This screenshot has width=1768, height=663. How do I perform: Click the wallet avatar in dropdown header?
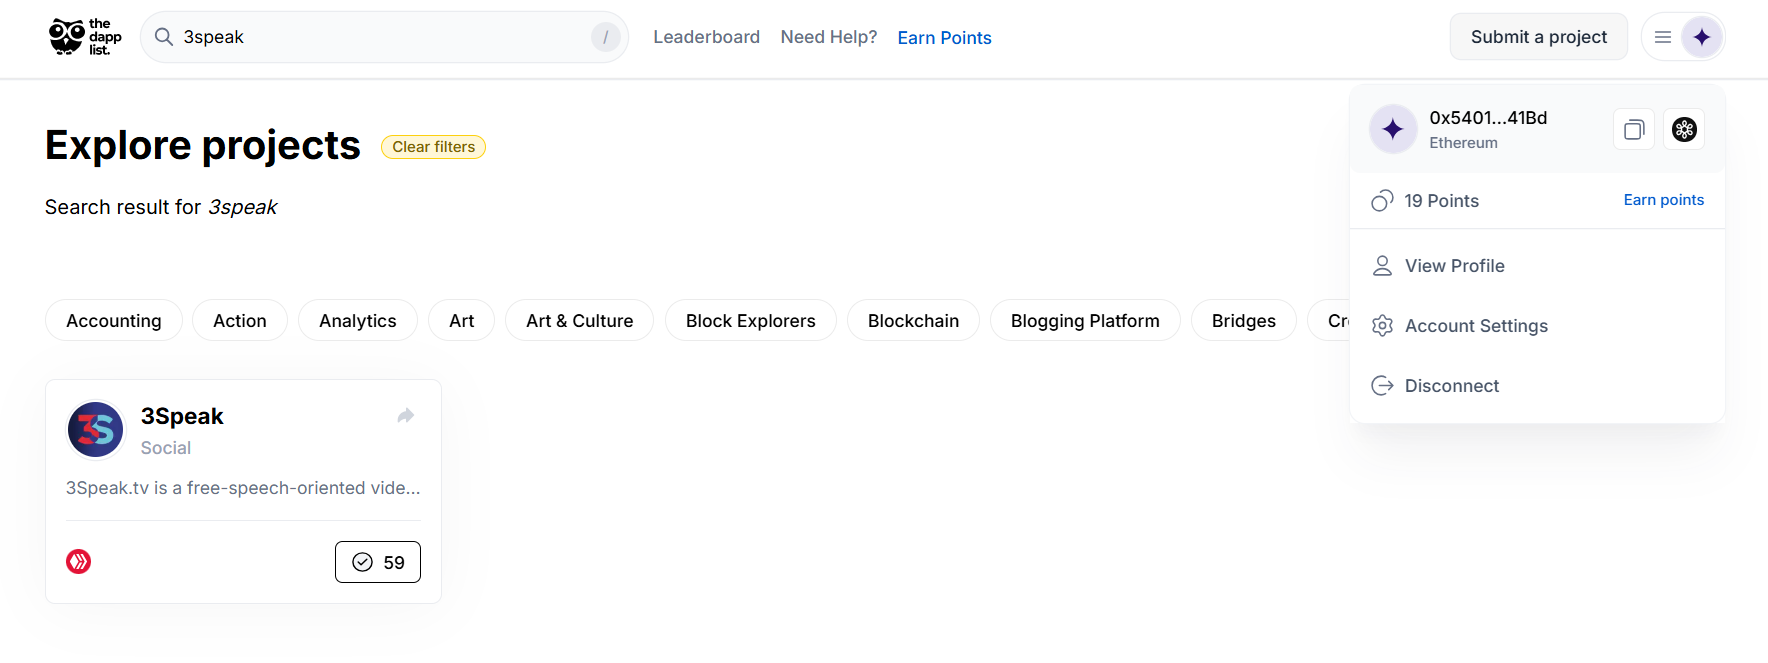tap(1393, 129)
